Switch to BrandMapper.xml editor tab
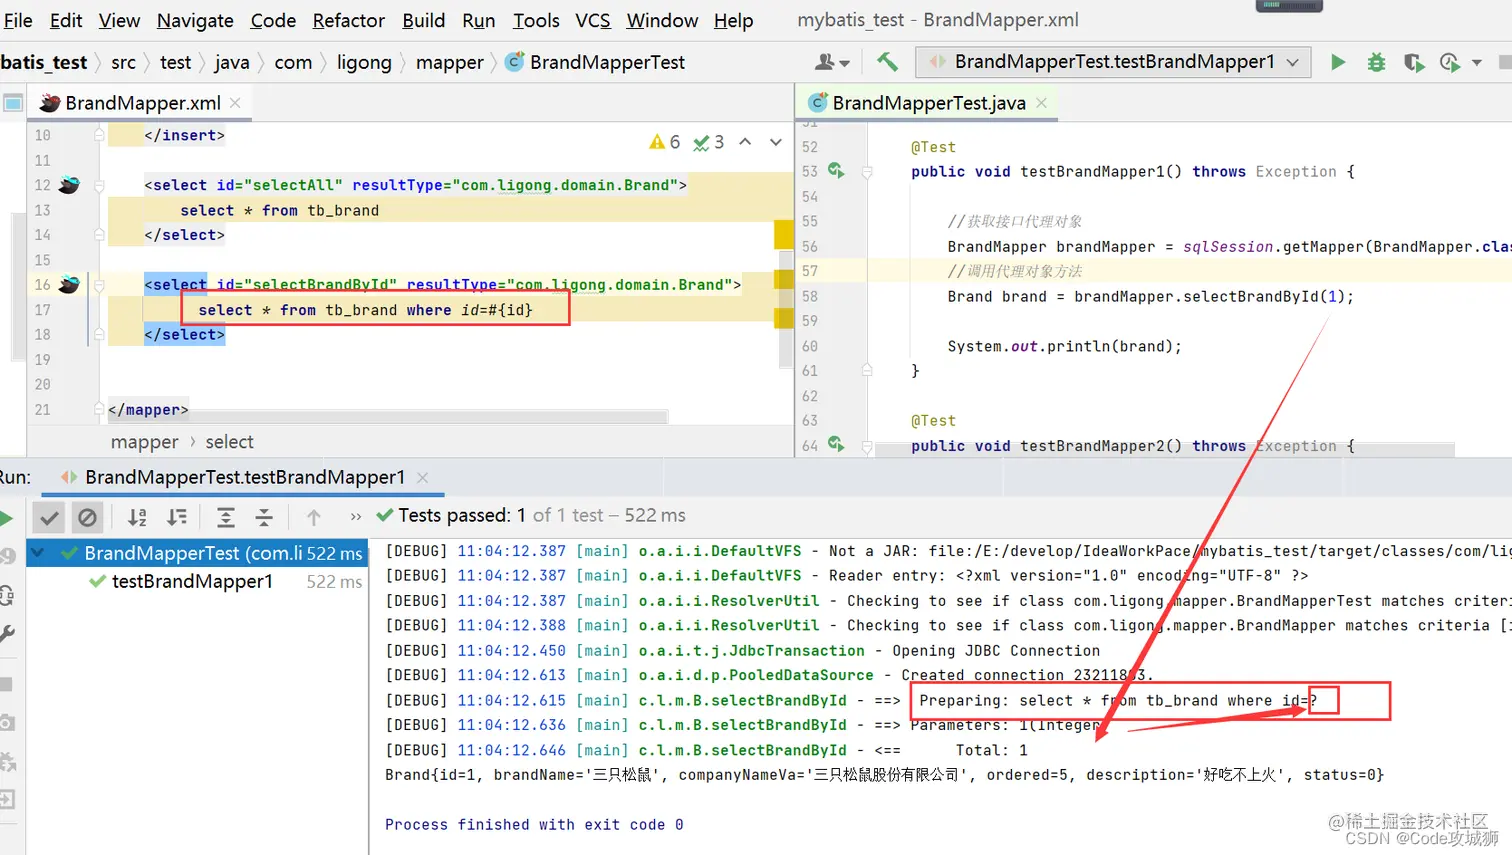1512x855 pixels. point(142,103)
